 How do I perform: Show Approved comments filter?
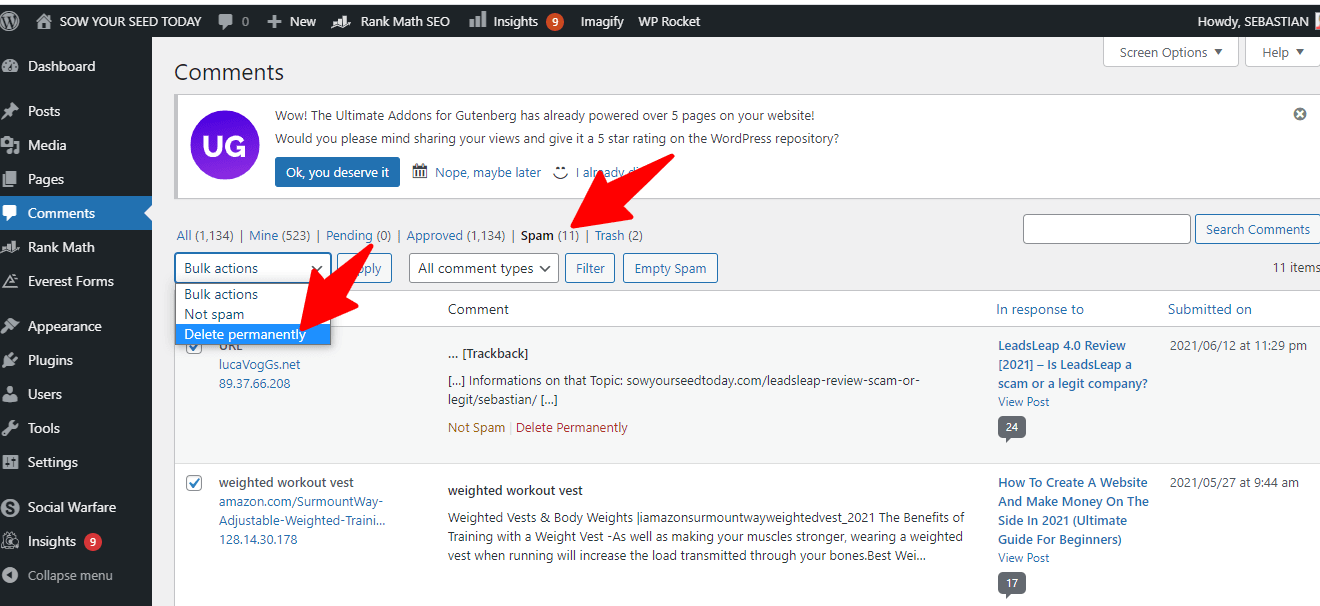click(455, 236)
